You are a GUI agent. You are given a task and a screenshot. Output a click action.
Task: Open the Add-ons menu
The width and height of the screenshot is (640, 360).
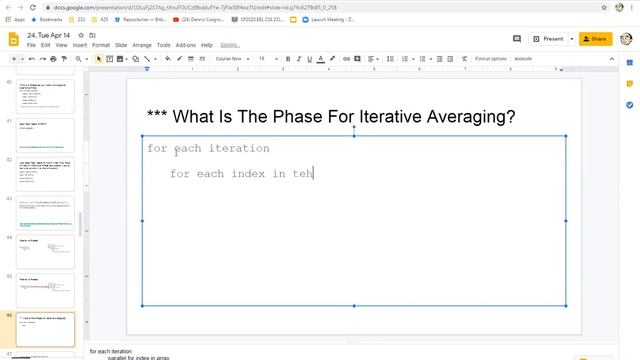186,45
